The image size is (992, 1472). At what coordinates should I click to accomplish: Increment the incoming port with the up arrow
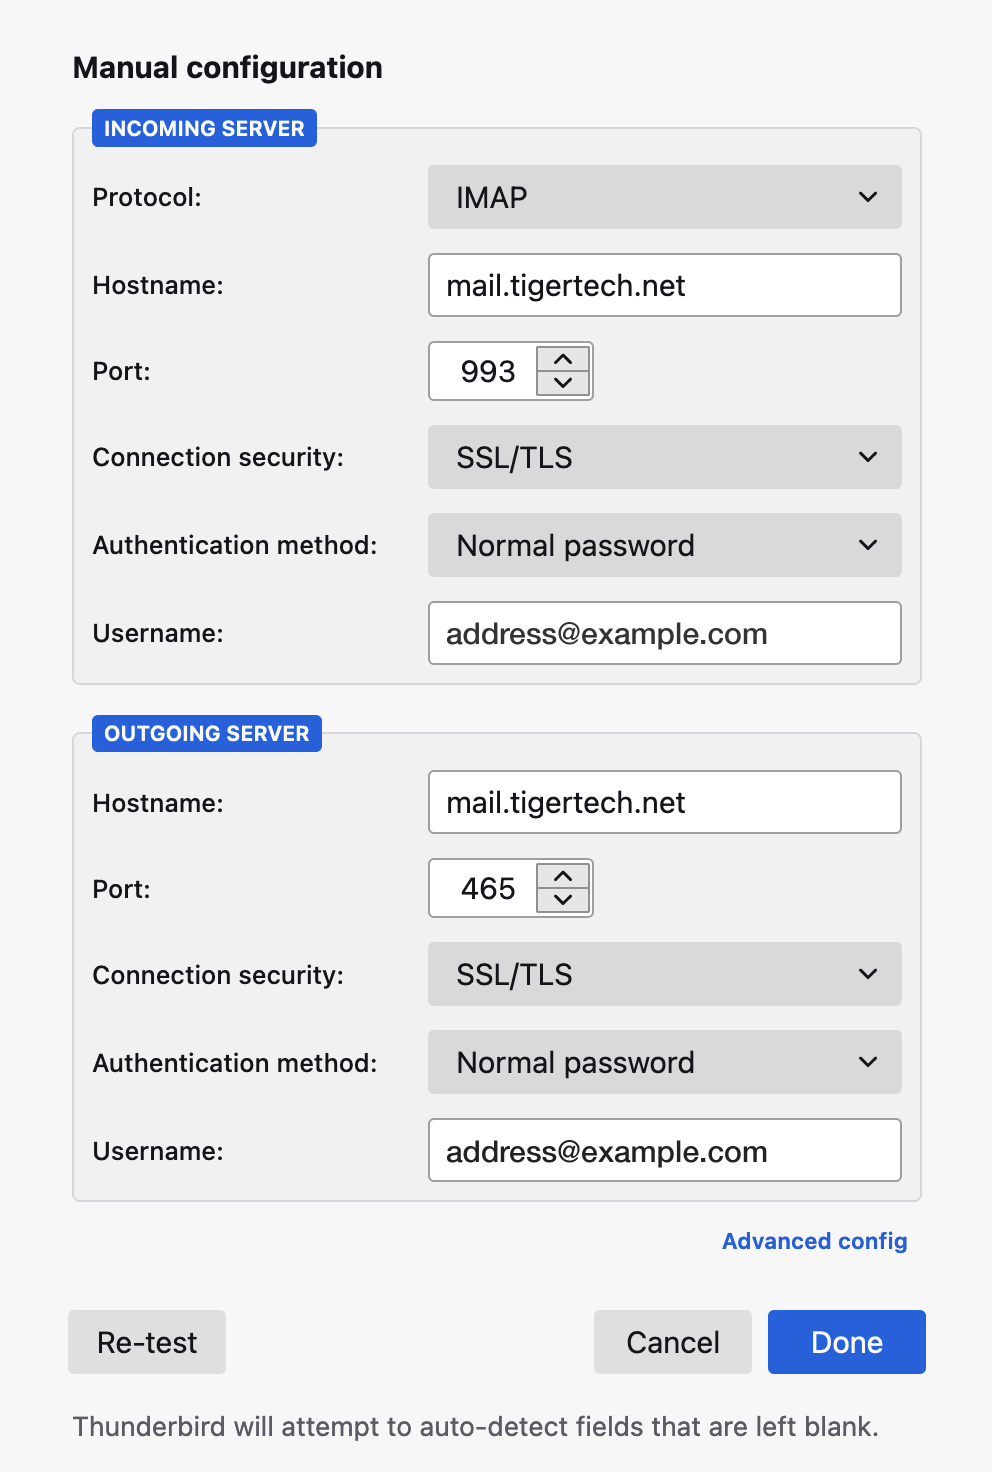[563, 359]
